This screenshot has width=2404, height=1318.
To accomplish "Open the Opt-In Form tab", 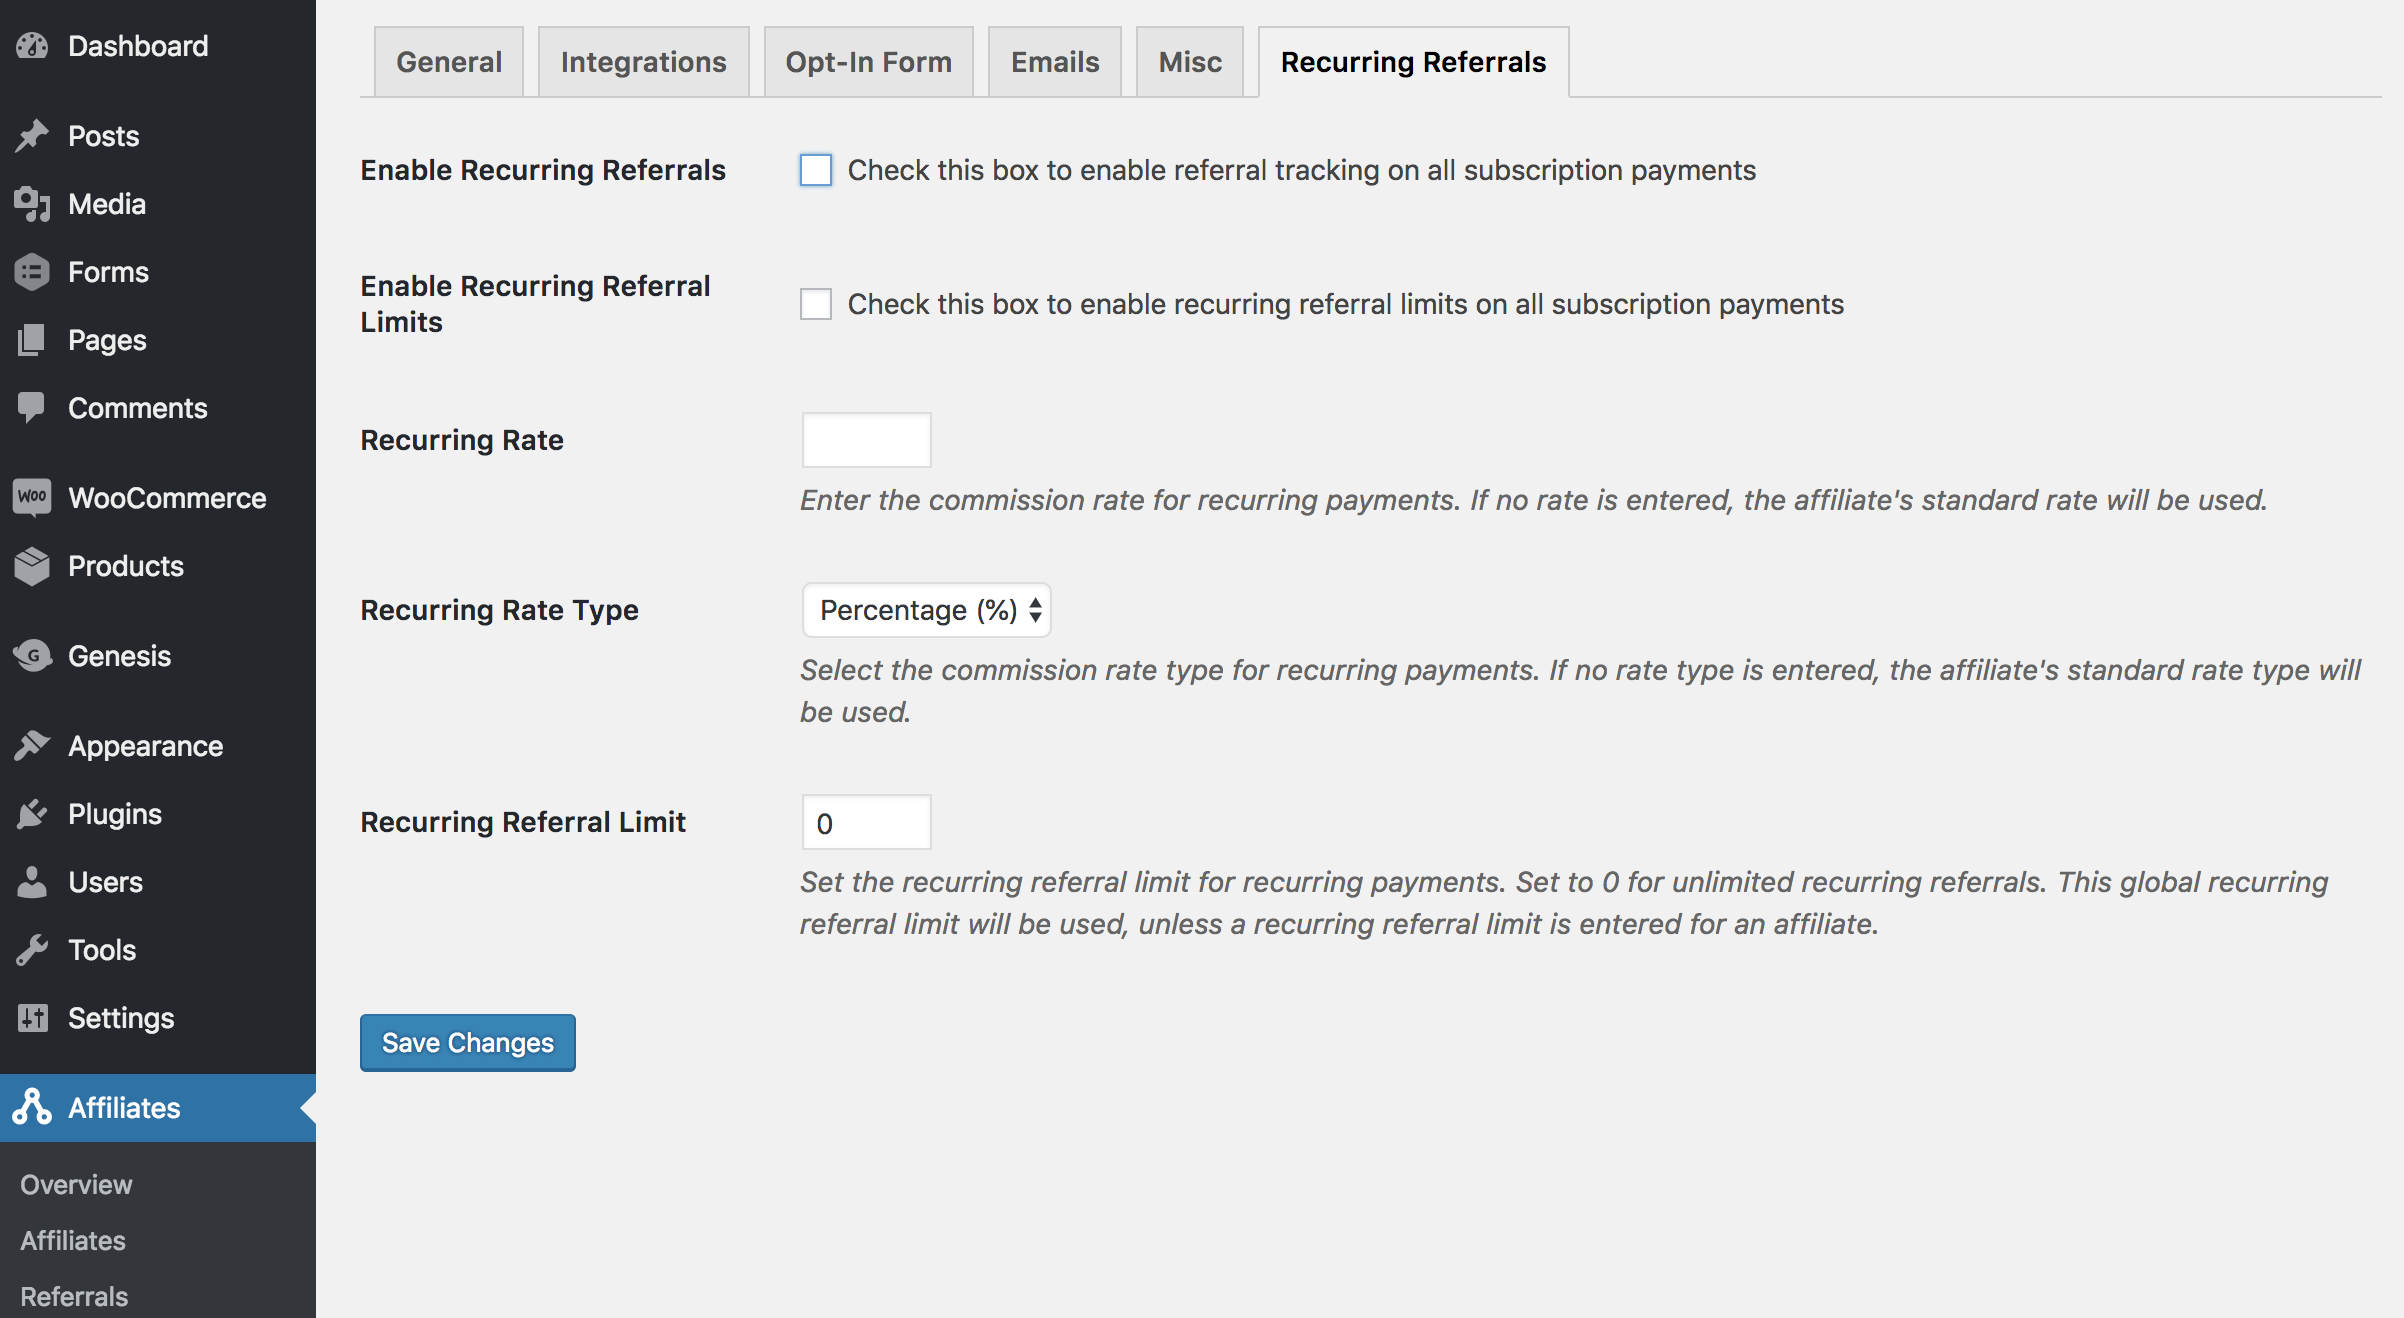I will click(869, 62).
